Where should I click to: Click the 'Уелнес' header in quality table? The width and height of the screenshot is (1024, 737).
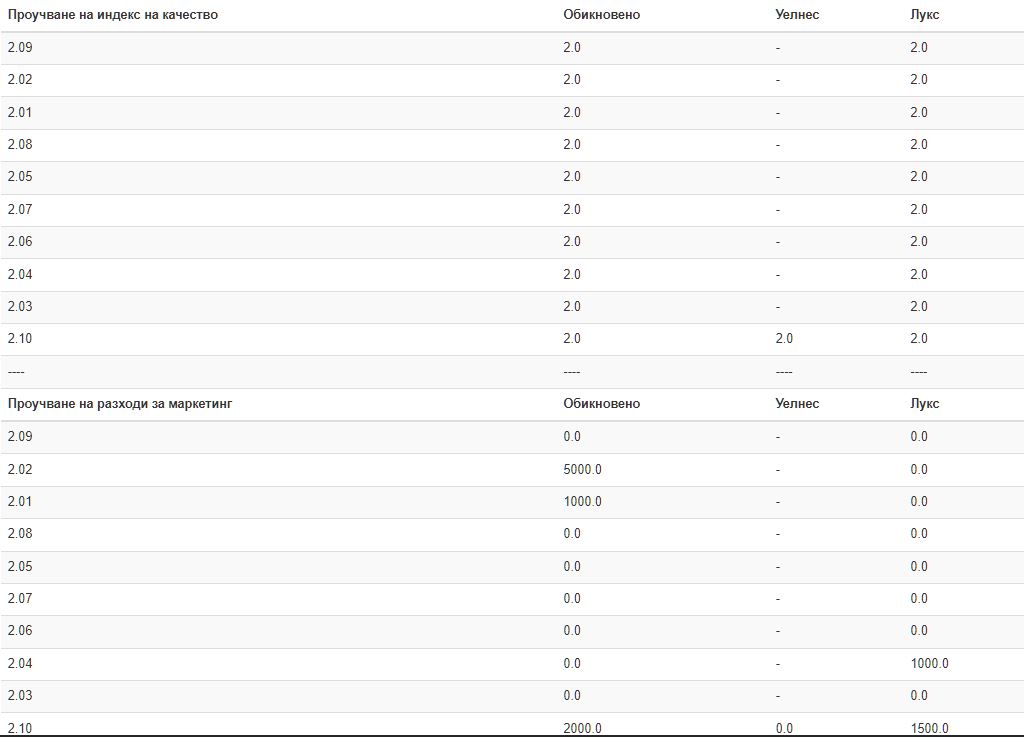797,14
